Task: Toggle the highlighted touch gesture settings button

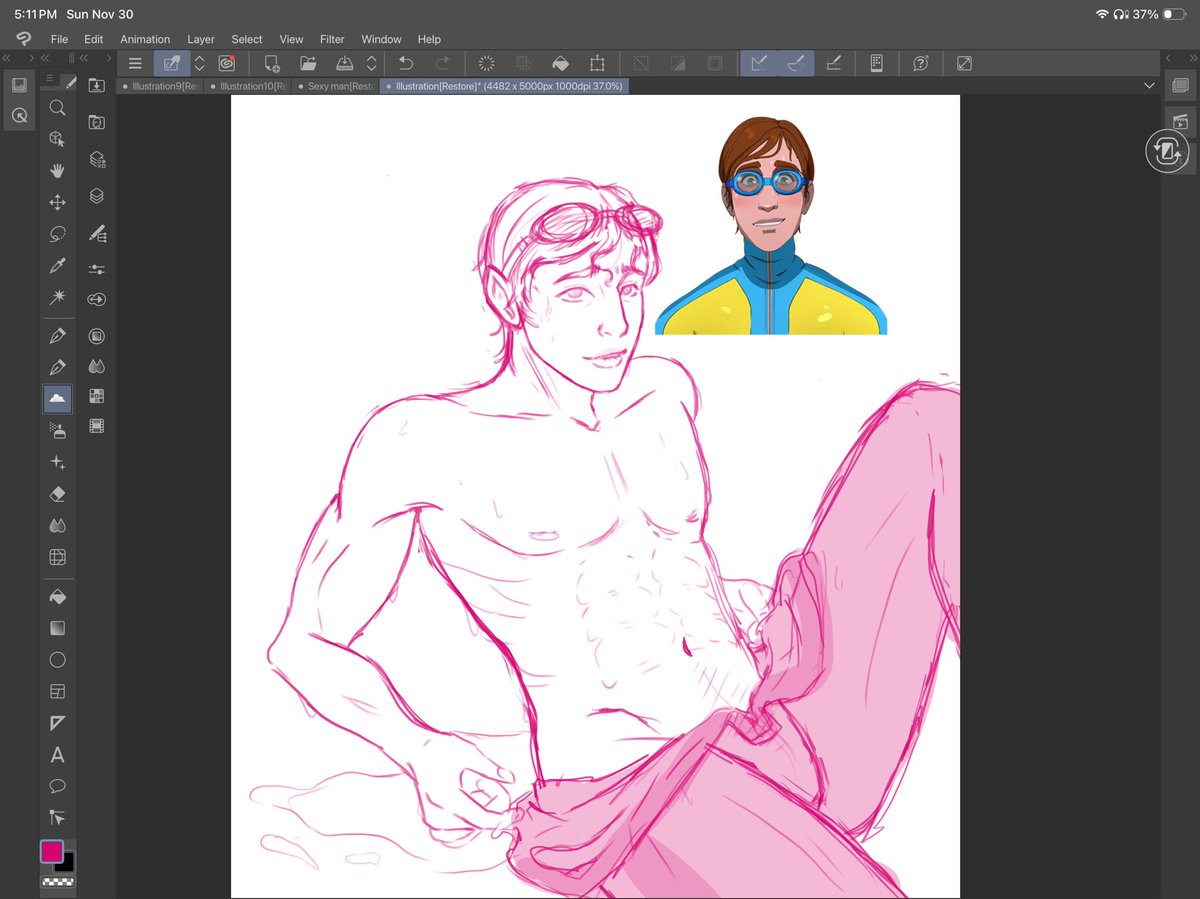Action: tap(172, 63)
